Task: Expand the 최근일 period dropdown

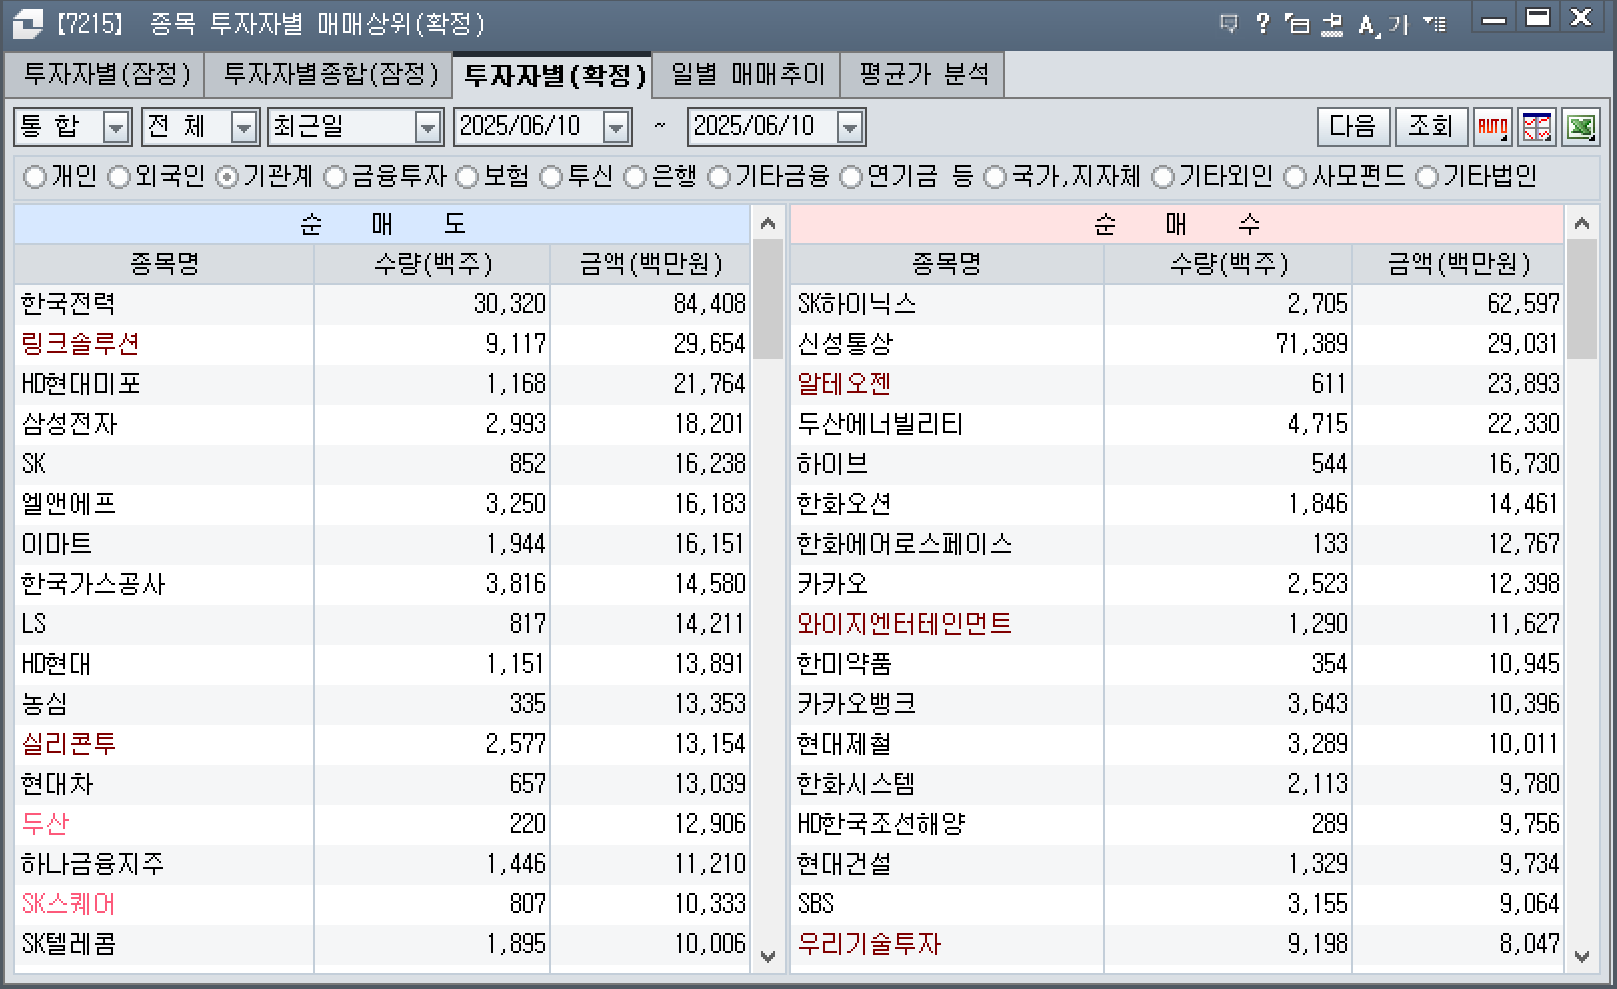Action: click(x=428, y=127)
